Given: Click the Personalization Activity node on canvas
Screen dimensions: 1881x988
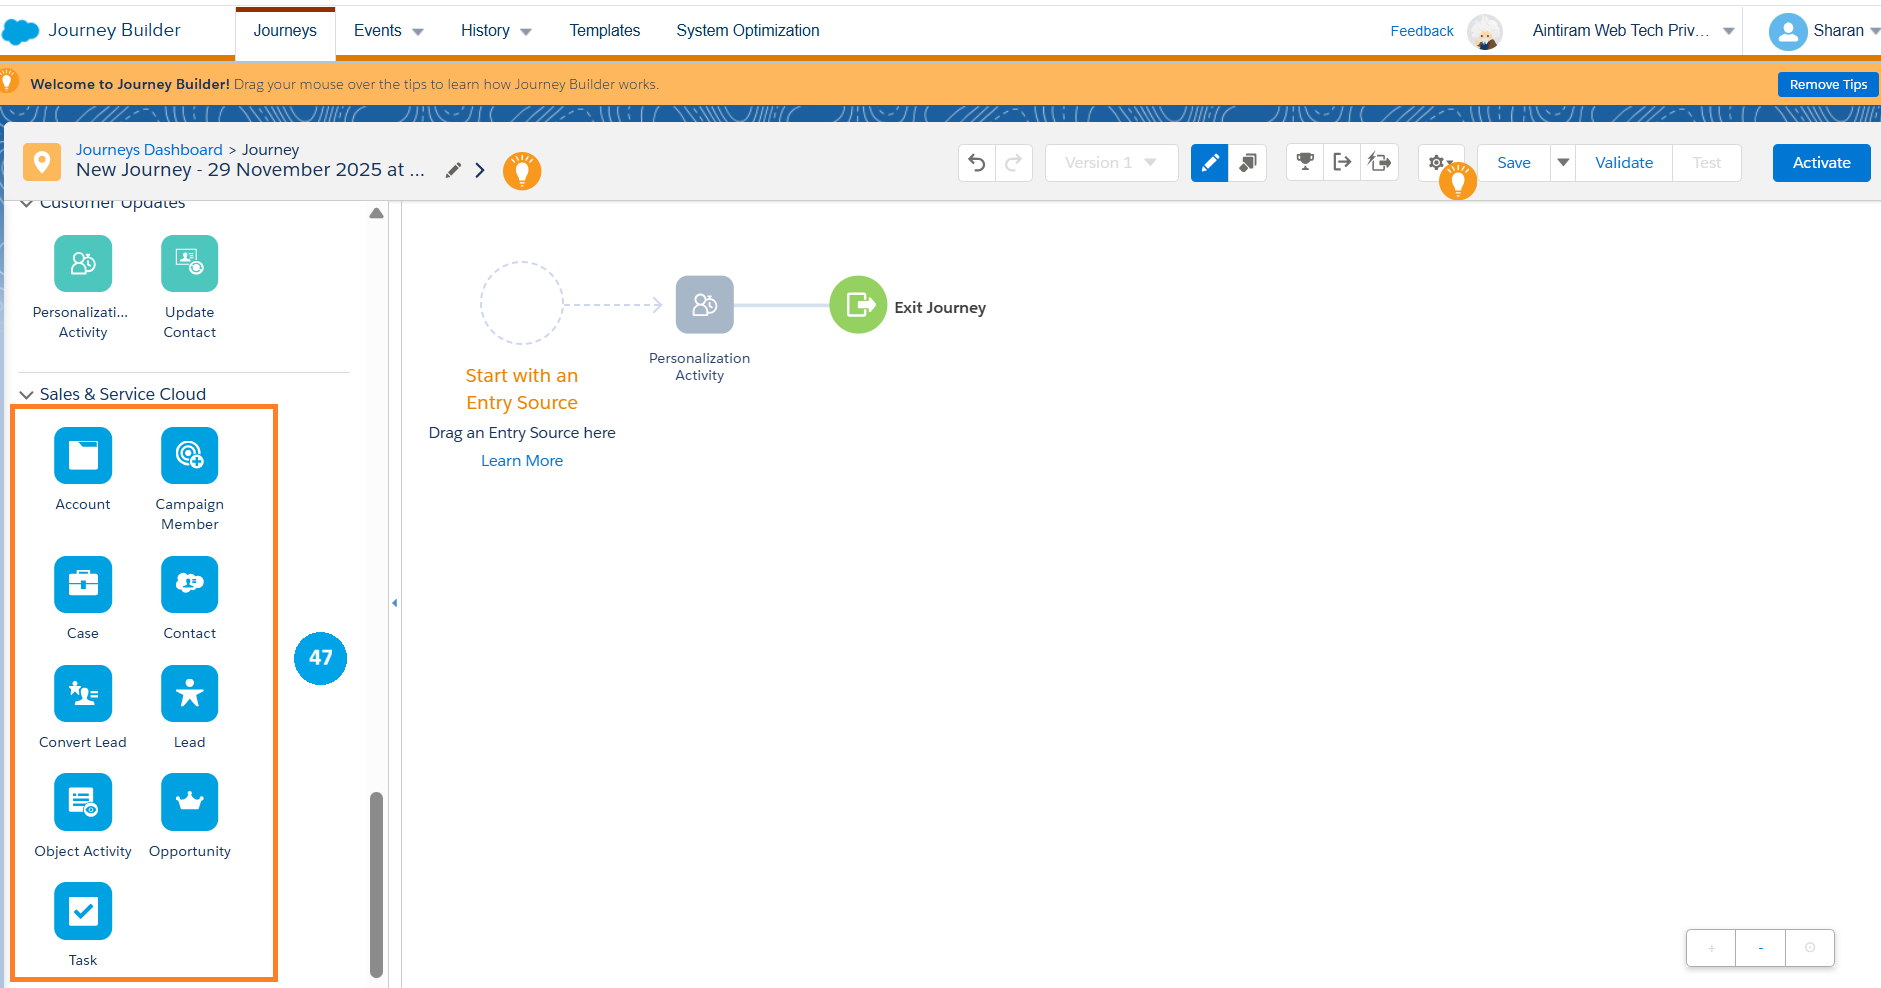Looking at the screenshot, I should coord(704,305).
